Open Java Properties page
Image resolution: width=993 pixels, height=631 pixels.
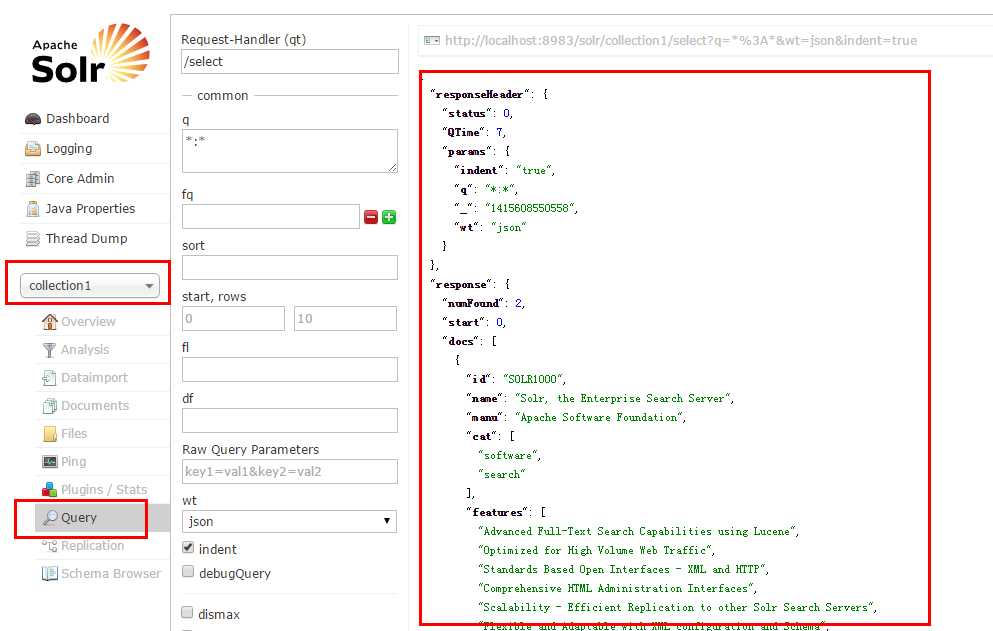[90, 208]
